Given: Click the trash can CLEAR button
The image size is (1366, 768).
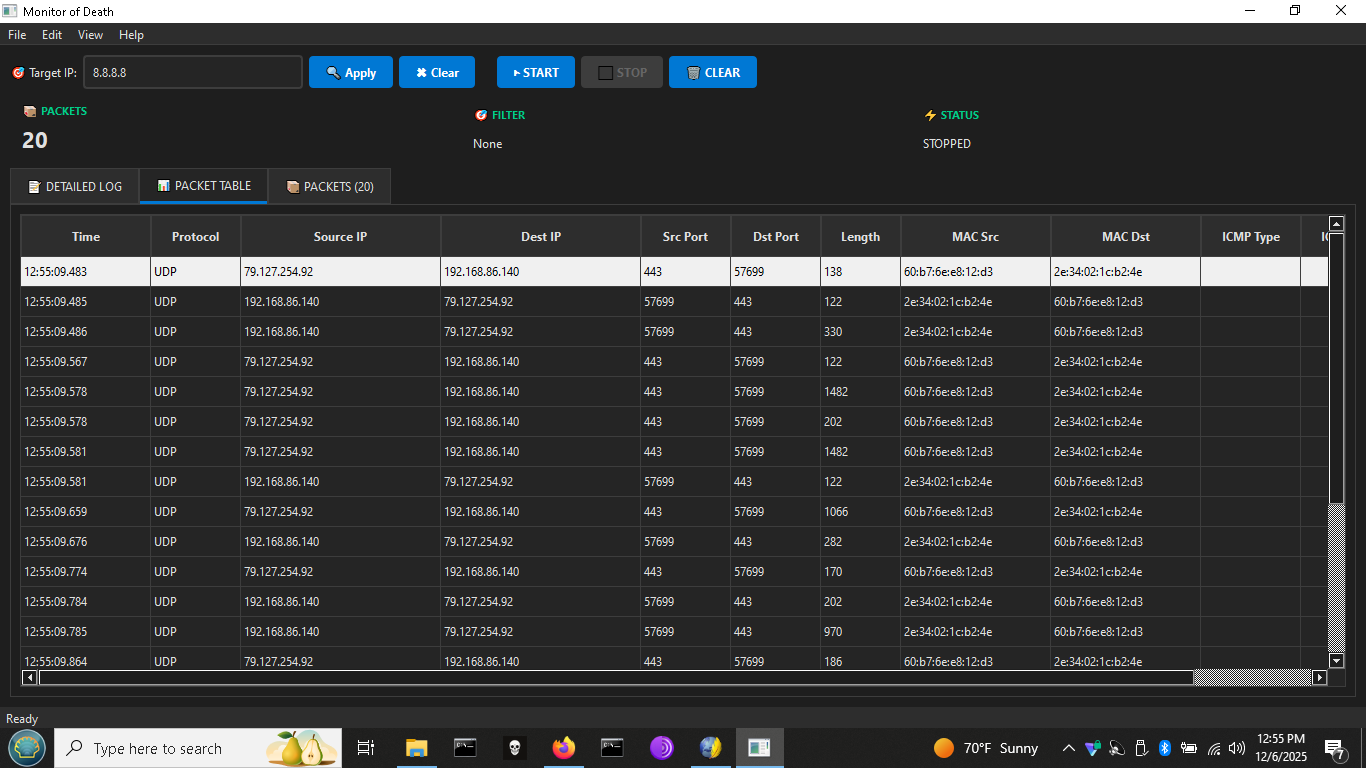Looking at the screenshot, I should [712, 72].
